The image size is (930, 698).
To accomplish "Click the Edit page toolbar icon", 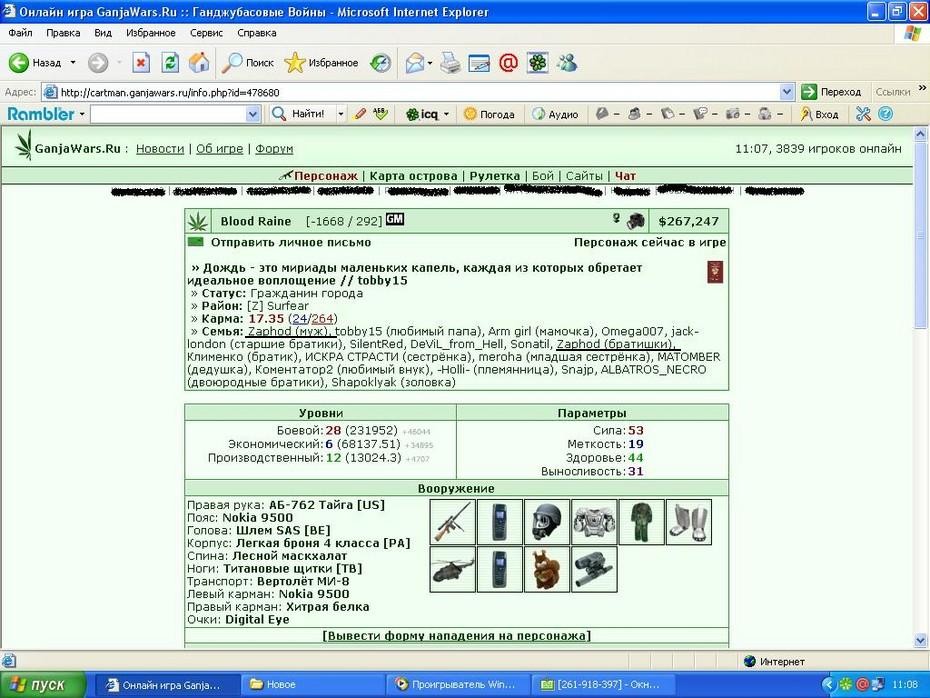I will (x=479, y=63).
